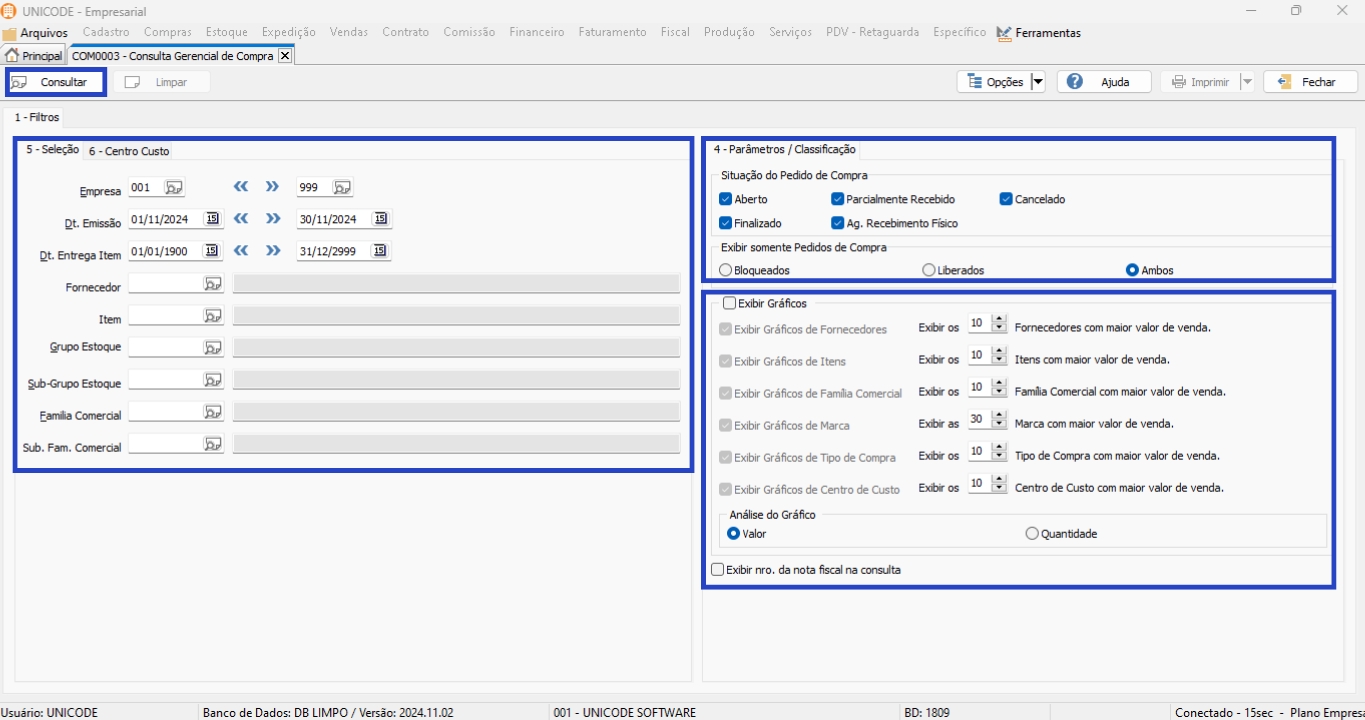The height and width of the screenshot is (720, 1365).
Task: Click previous arrows on Dt. Emissão row
Action: click(x=241, y=219)
